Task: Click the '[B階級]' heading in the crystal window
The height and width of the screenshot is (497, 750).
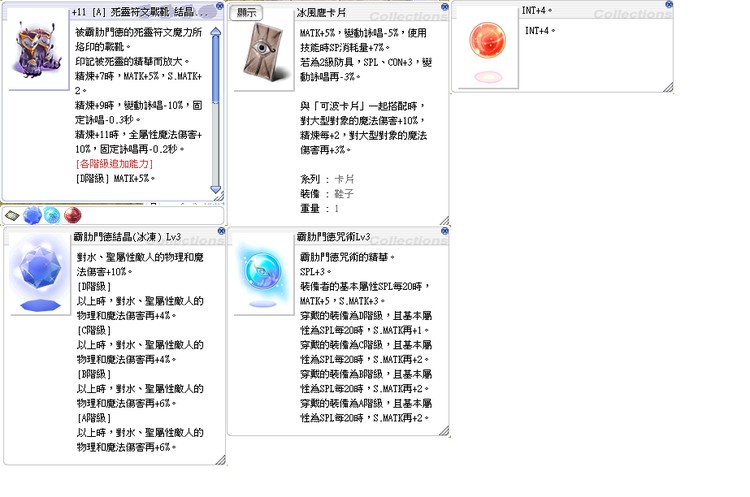Action: coord(94,374)
